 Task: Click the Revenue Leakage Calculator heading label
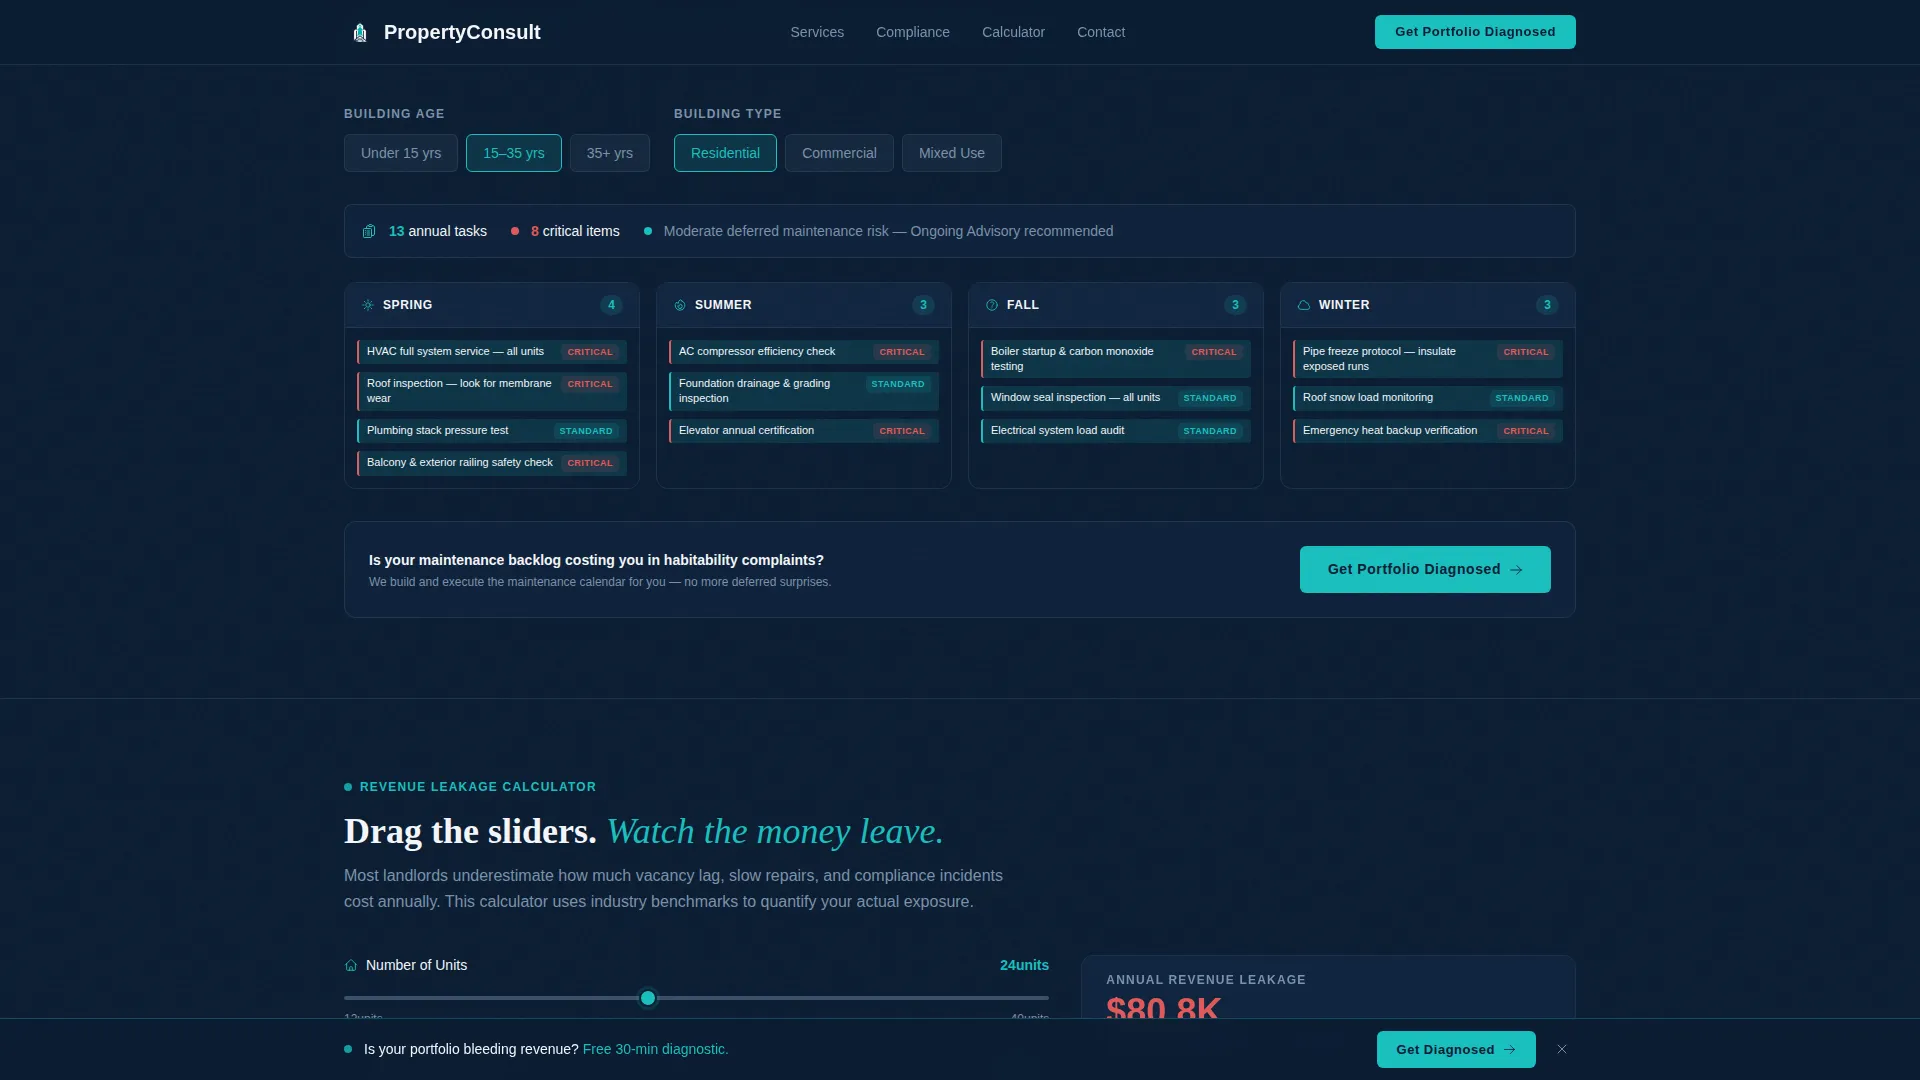pos(478,787)
